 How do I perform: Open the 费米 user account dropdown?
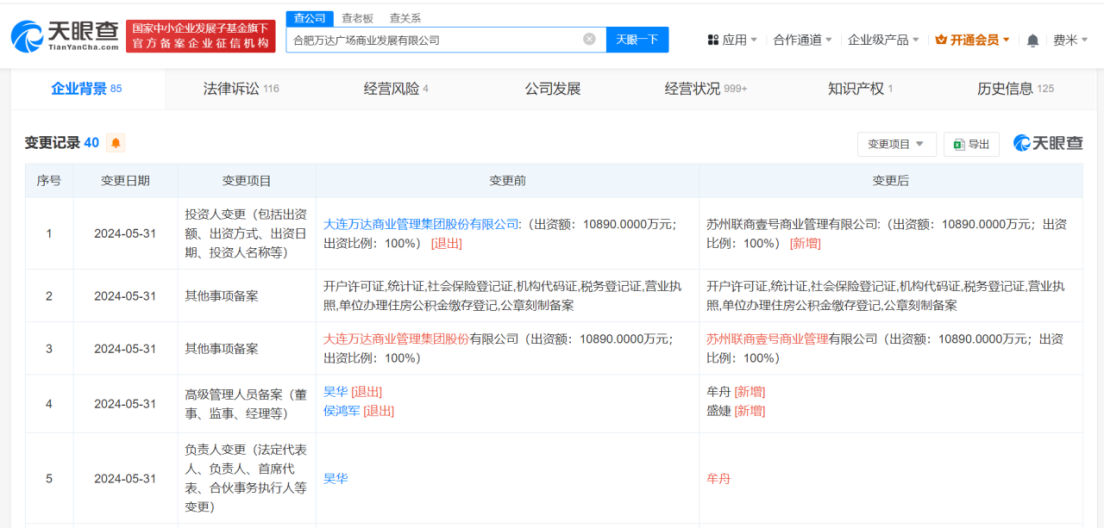point(1069,40)
